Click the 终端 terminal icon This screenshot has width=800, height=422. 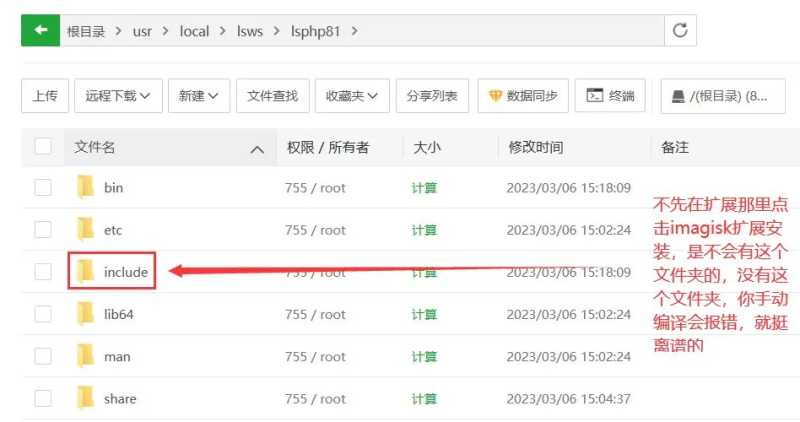(x=595, y=95)
